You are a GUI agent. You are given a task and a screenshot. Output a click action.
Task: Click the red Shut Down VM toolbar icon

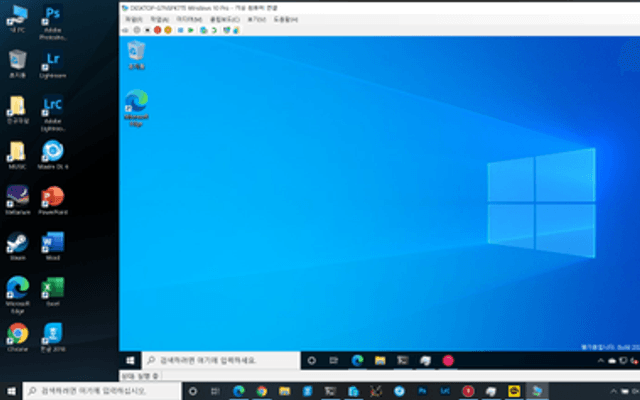158,30
